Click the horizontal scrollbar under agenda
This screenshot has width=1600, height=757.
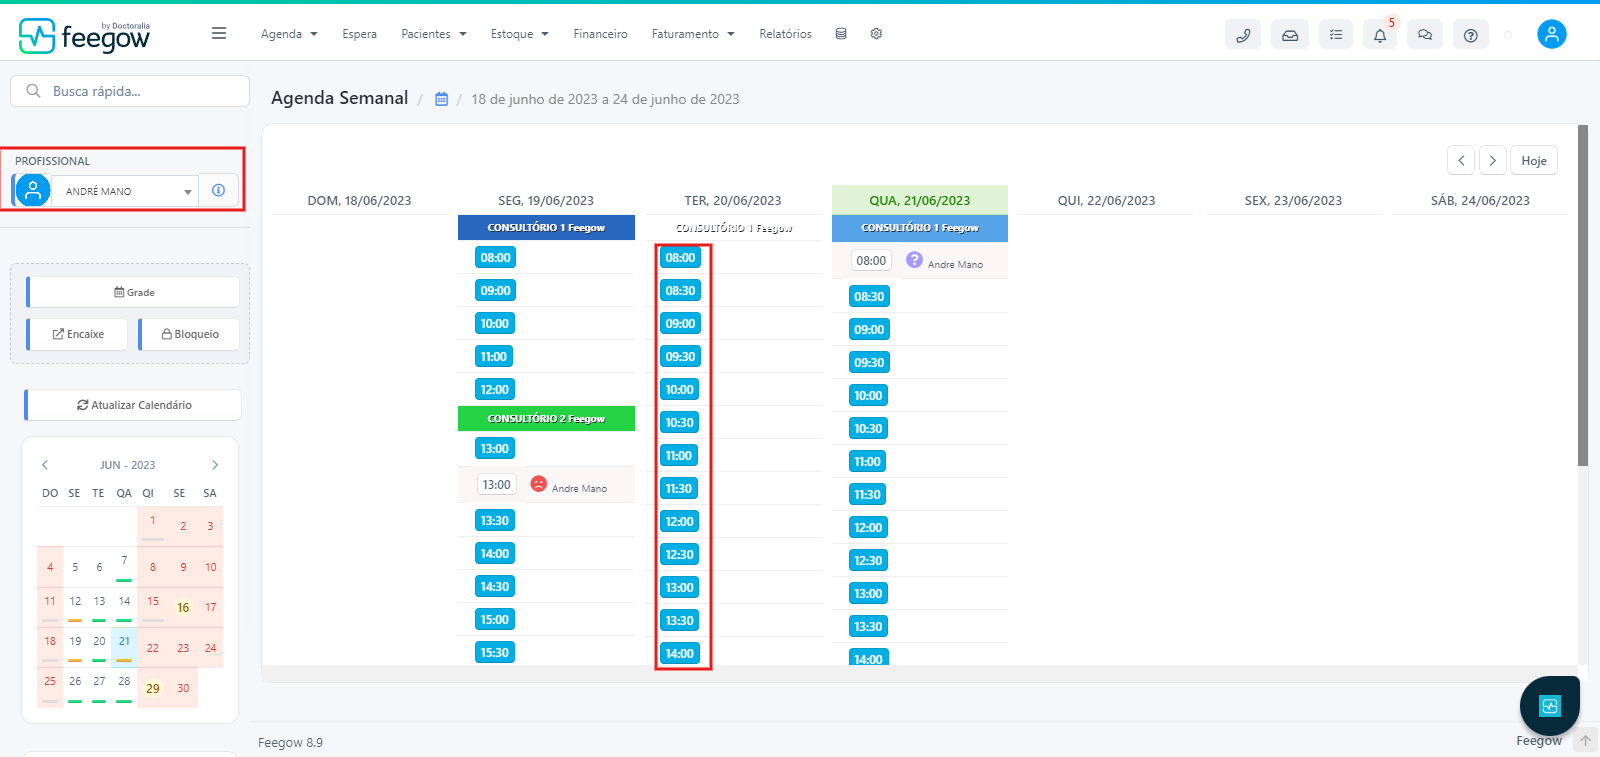(920, 674)
